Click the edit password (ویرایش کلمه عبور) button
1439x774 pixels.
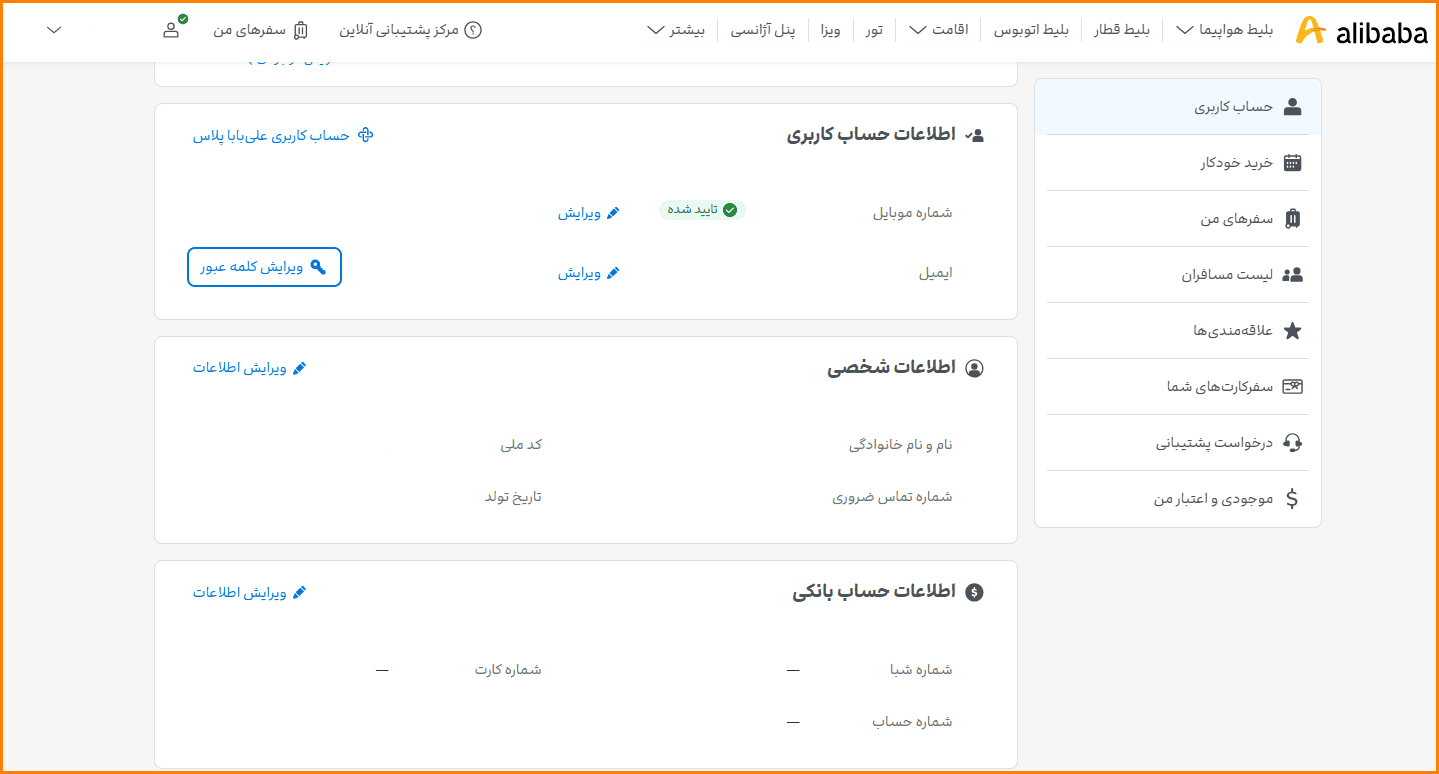pos(264,267)
